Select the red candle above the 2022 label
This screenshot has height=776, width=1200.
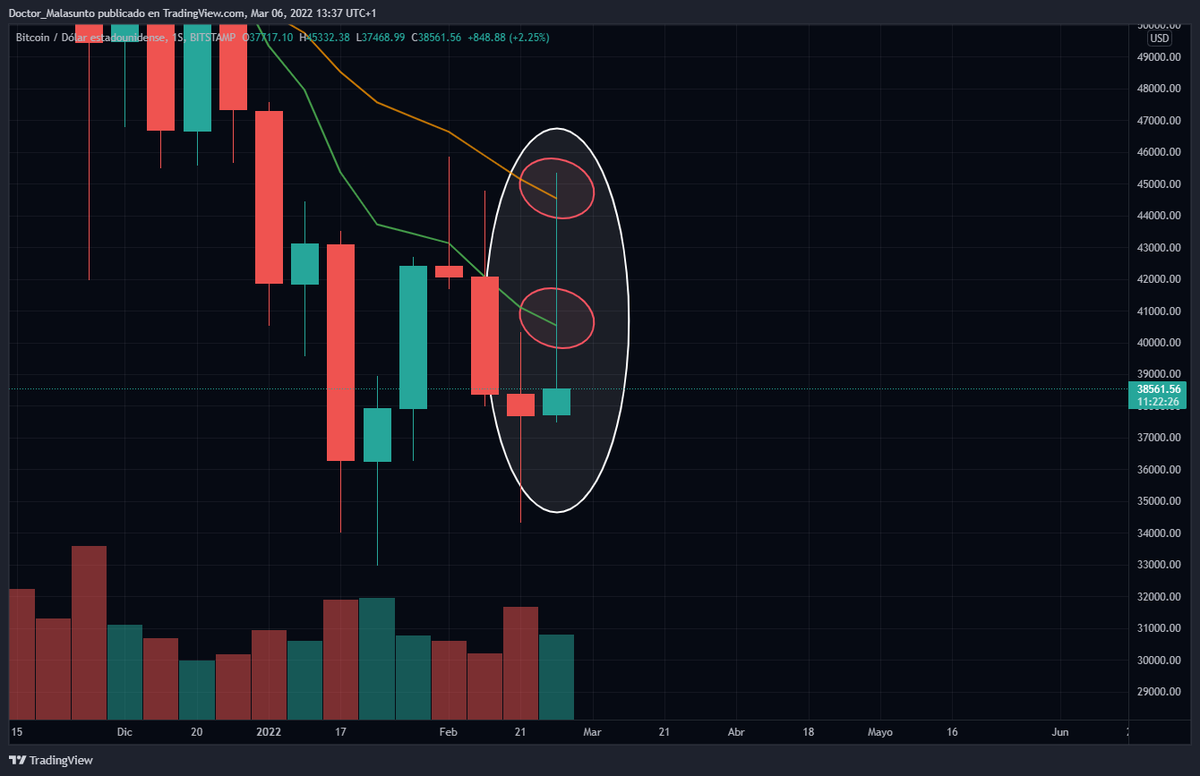[269, 197]
